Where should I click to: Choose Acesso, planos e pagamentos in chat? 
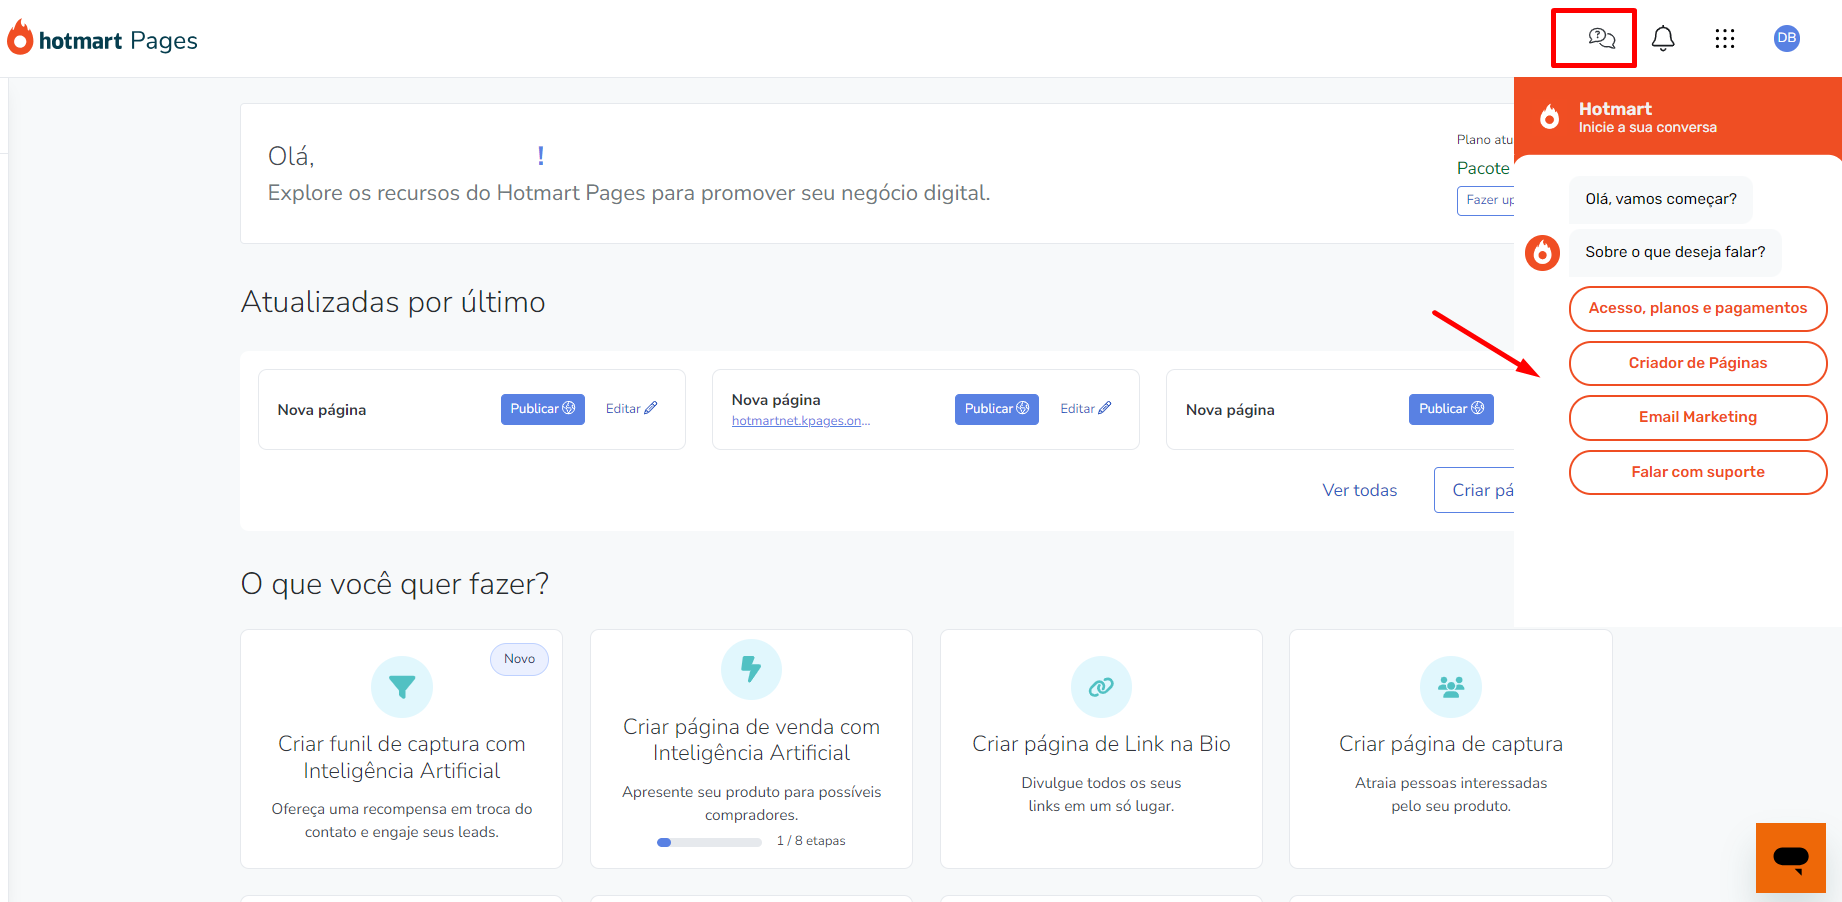tap(1698, 308)
